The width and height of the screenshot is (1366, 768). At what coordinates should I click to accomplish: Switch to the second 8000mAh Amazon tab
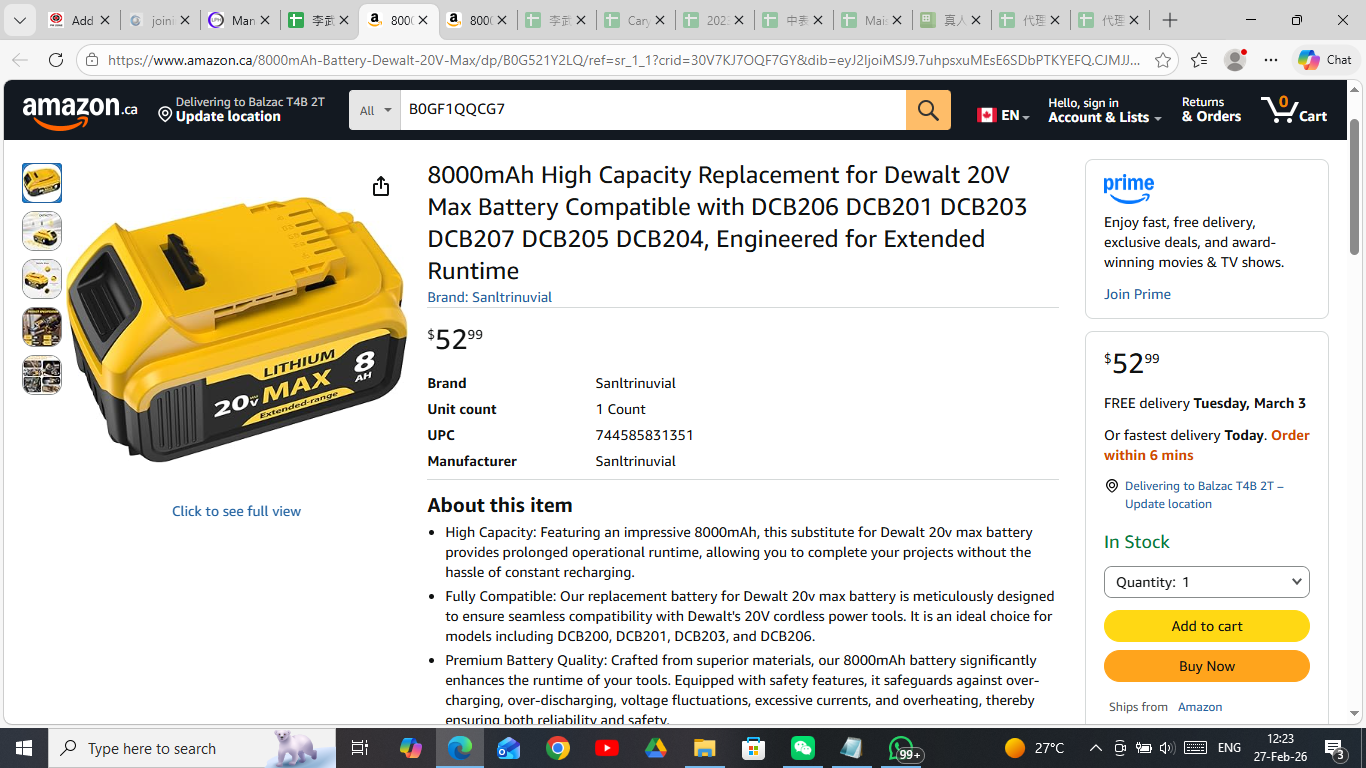[x=479, y=20]
